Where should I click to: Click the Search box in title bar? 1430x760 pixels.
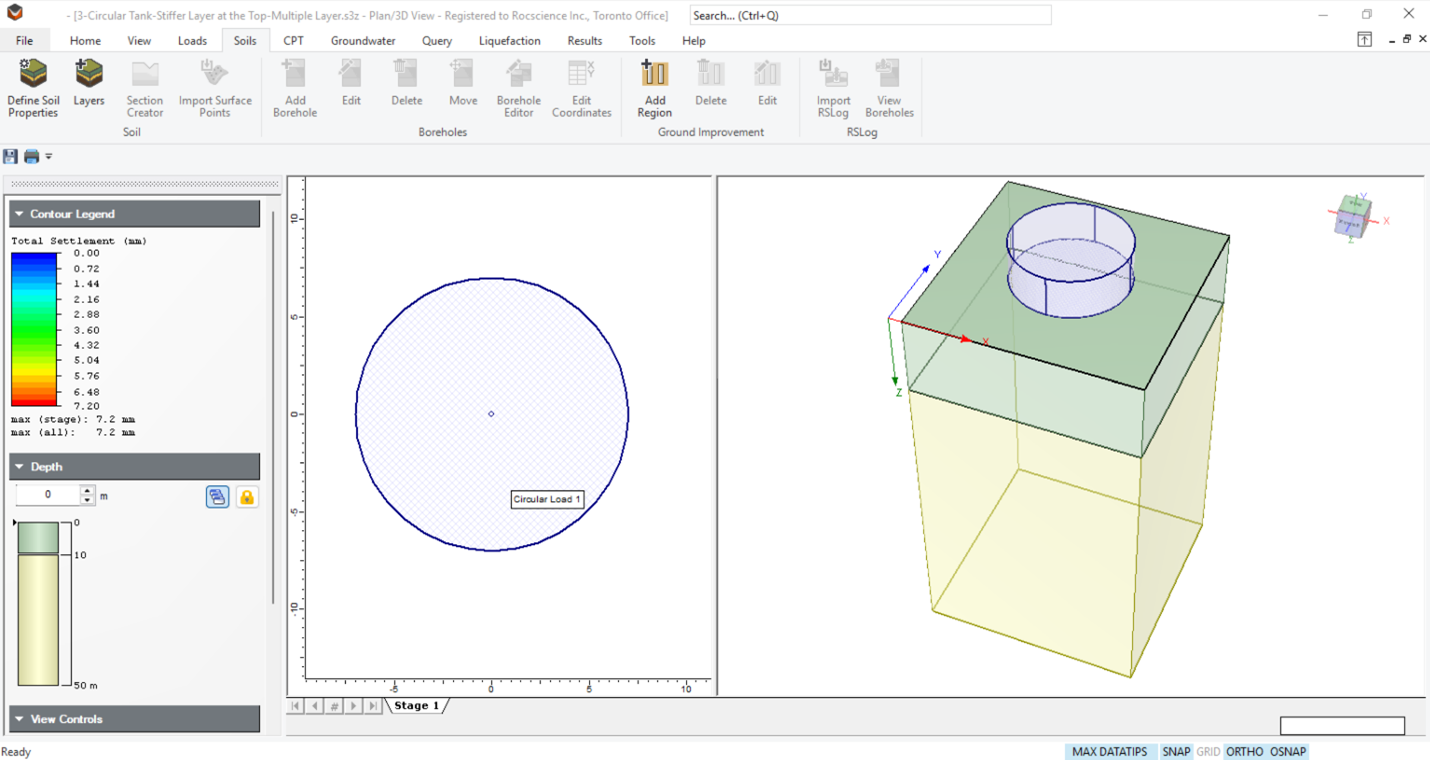(869, 15)
